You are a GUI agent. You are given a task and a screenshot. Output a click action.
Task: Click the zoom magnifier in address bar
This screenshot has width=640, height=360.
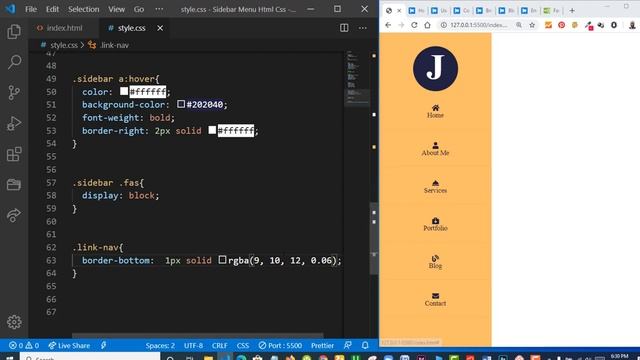pos(519,25)
